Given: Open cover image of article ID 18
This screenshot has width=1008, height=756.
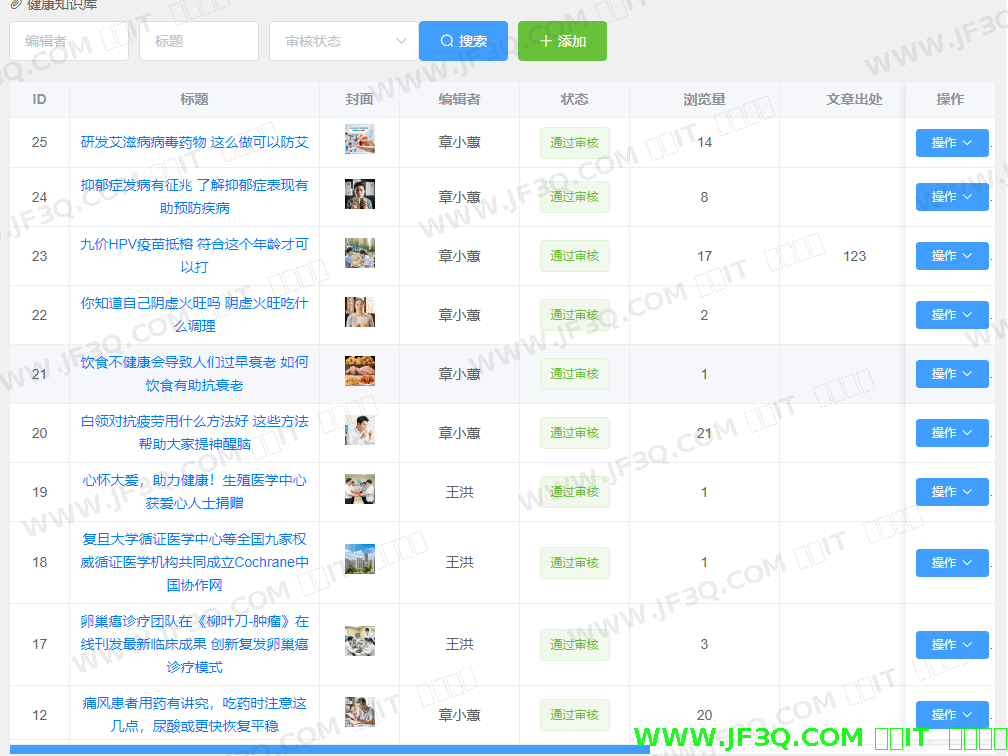Looking at the screenshot, I should coord(359,559).
